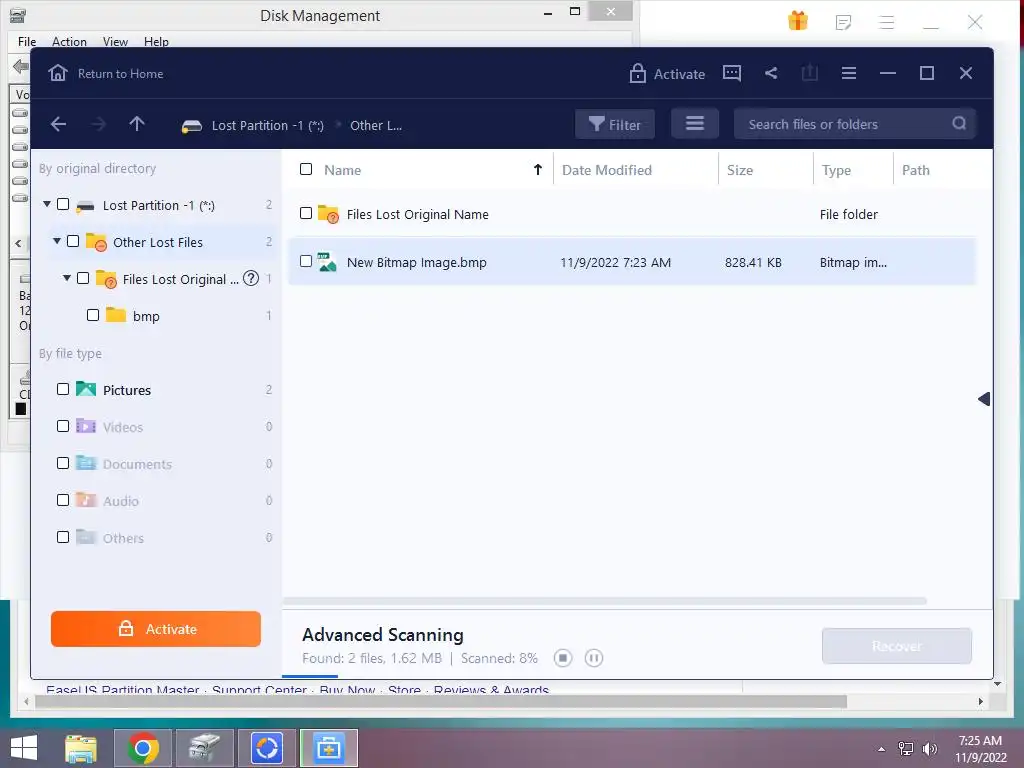Click the Activate lock icon in the title bar

tap(637, 73)
